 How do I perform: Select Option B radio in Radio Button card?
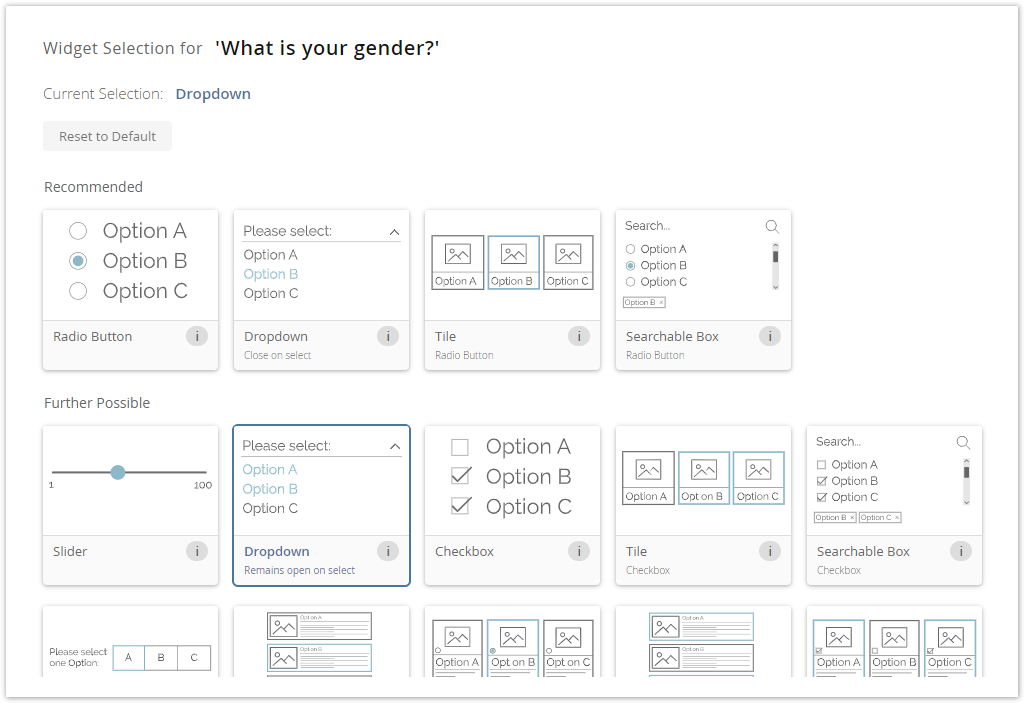coord(78,261)
